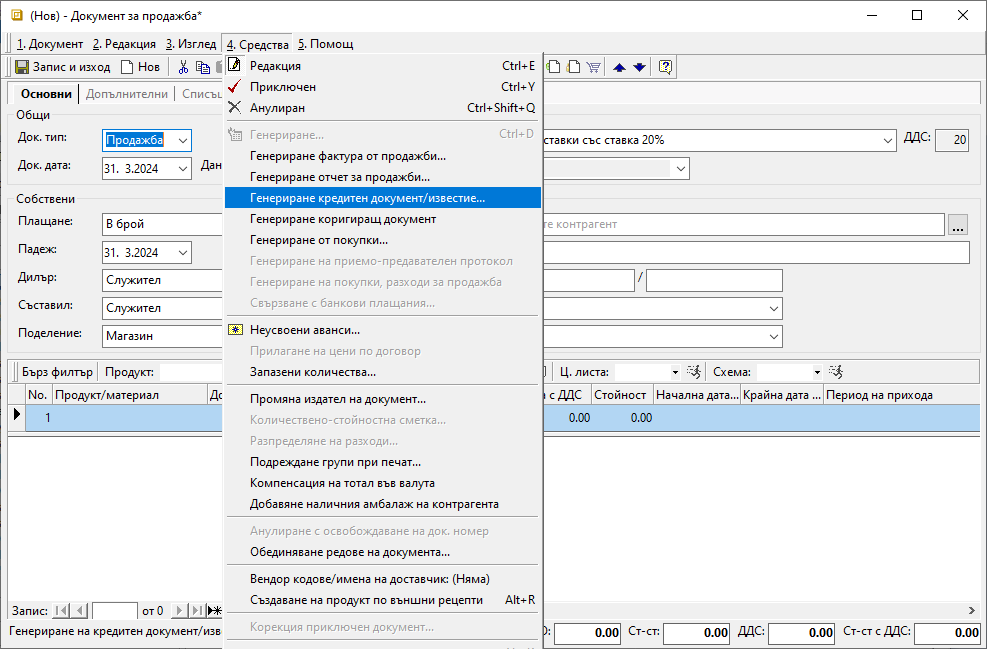Viewport: 987px width, 649px height.
Task: Toggle Анулиран status in the menu
Action: [277, 108]
